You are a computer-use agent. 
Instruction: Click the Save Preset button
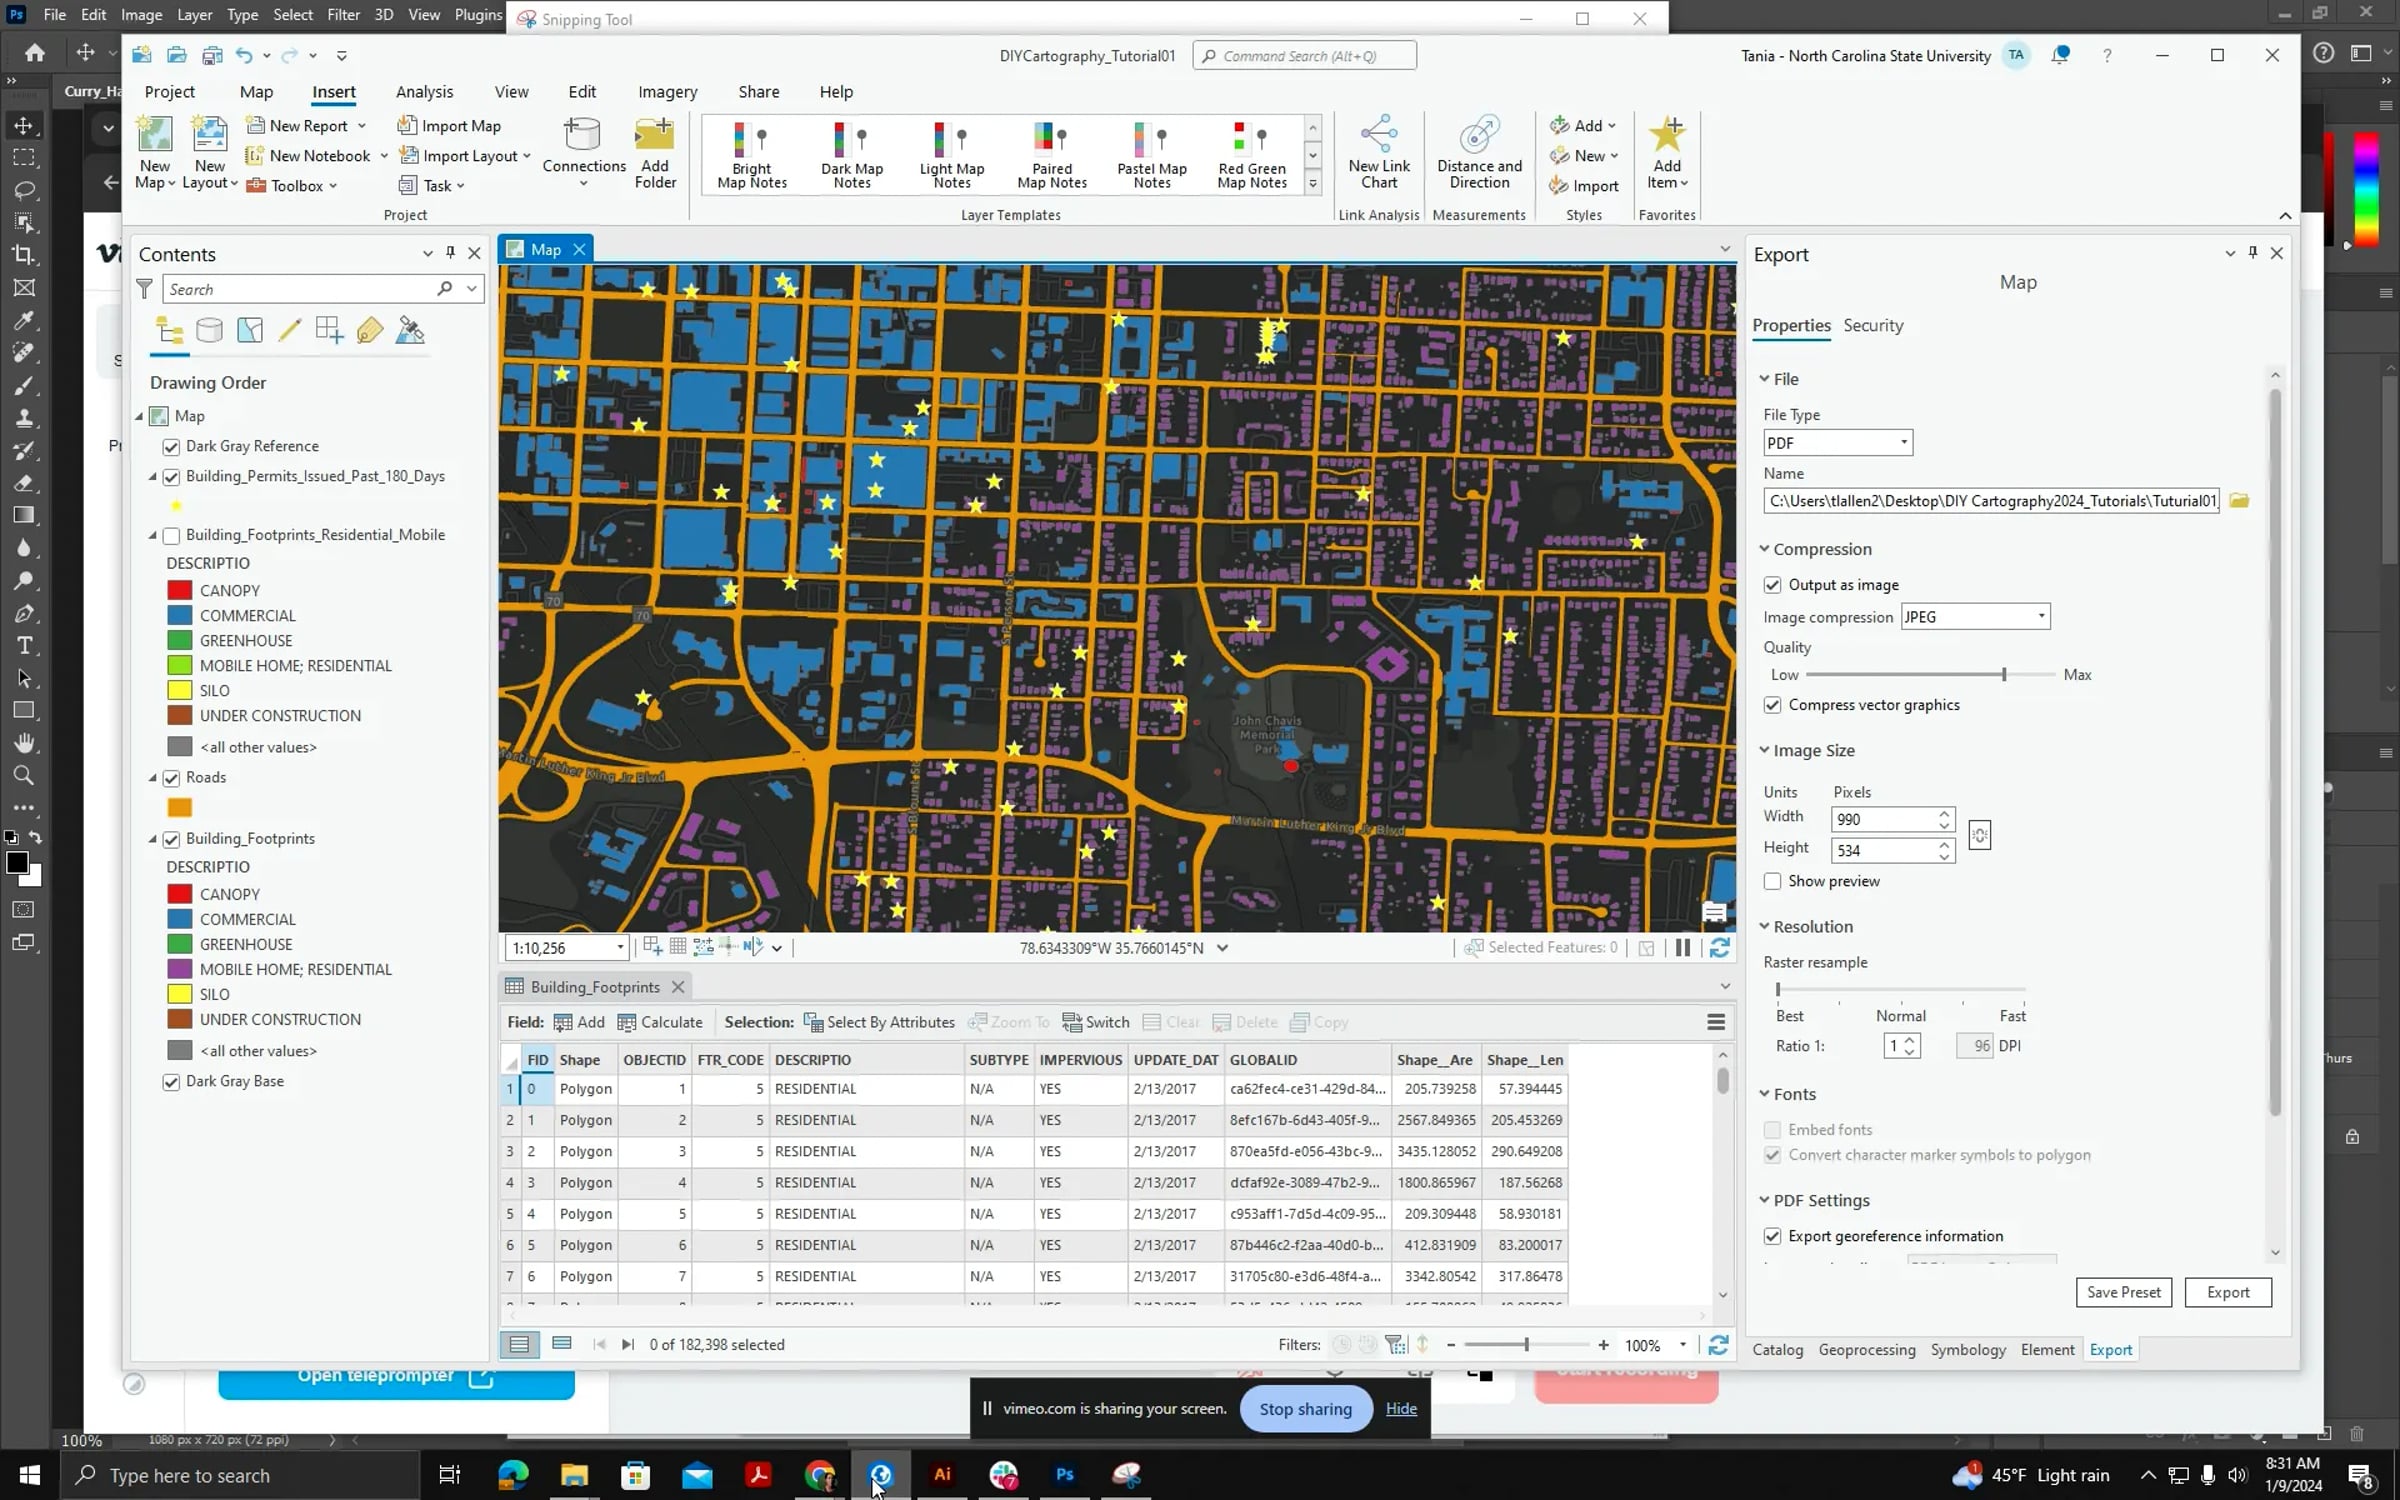[x=2123, y=1292]
